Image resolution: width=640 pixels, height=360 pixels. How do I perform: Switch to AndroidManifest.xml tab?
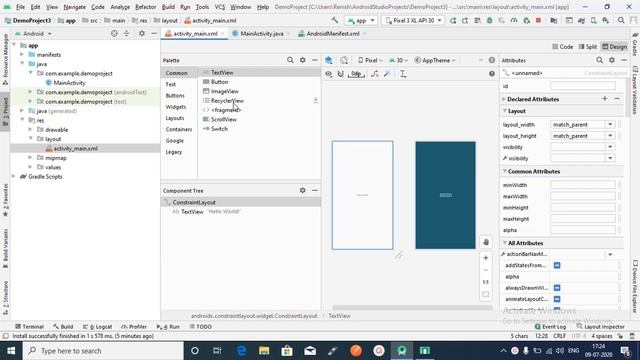pos(333,34)
